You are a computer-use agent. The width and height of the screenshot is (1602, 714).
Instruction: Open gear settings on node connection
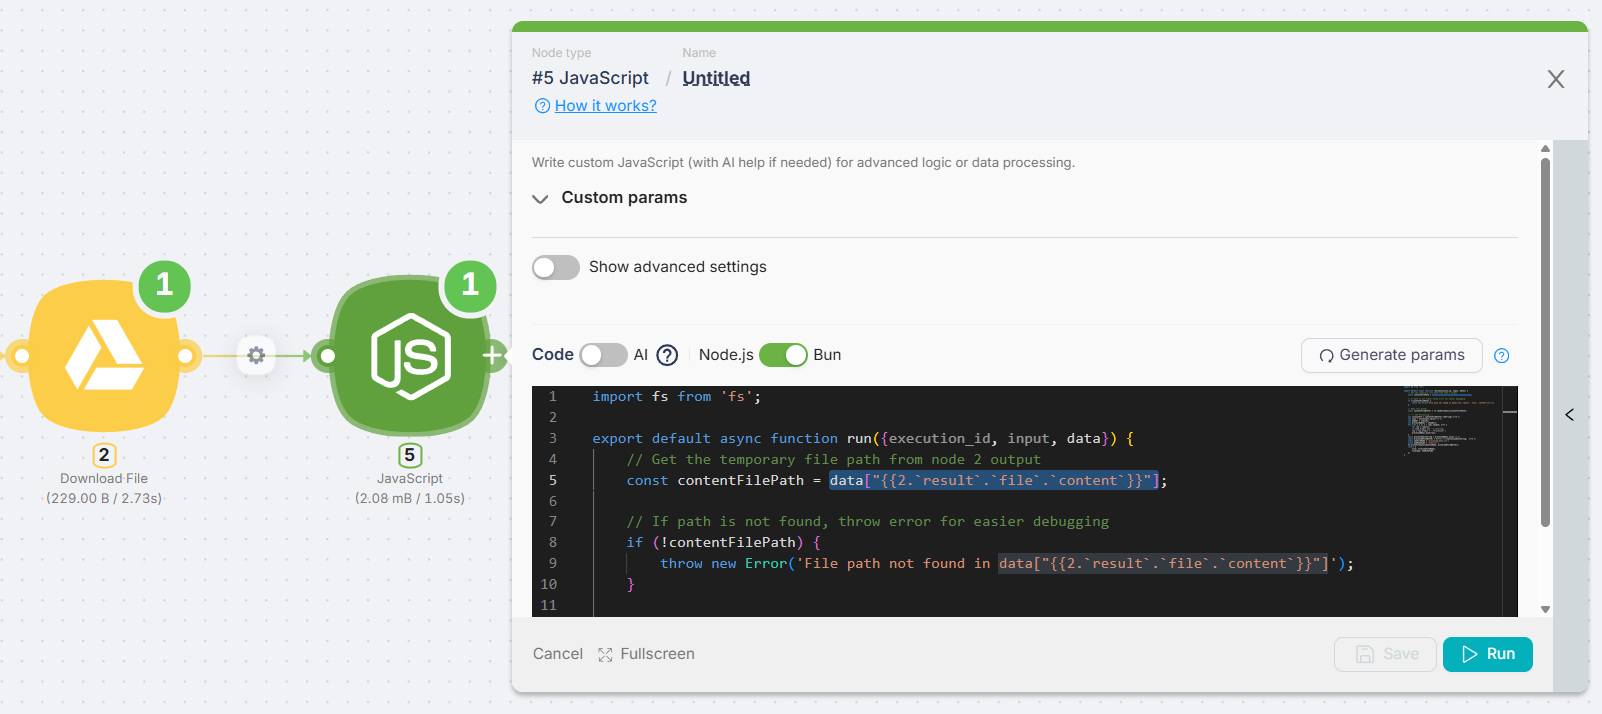pos(256,355)
